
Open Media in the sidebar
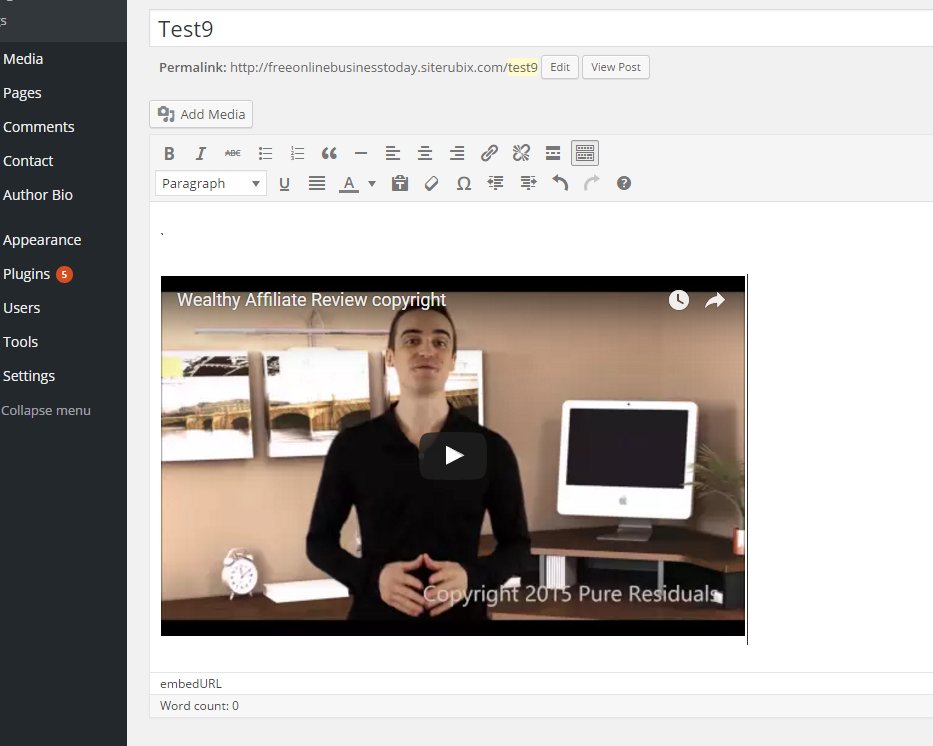(23, 59)
